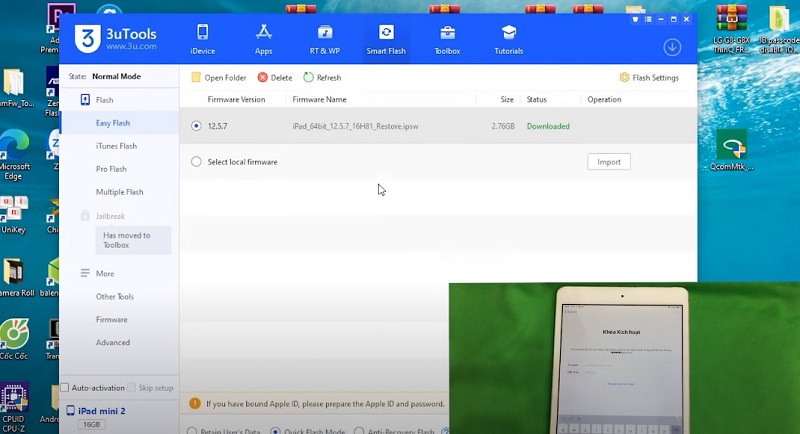This screenshot has height=434, width=800.
Task: Delete the selected firmware
Action: [x=275, y=78]
